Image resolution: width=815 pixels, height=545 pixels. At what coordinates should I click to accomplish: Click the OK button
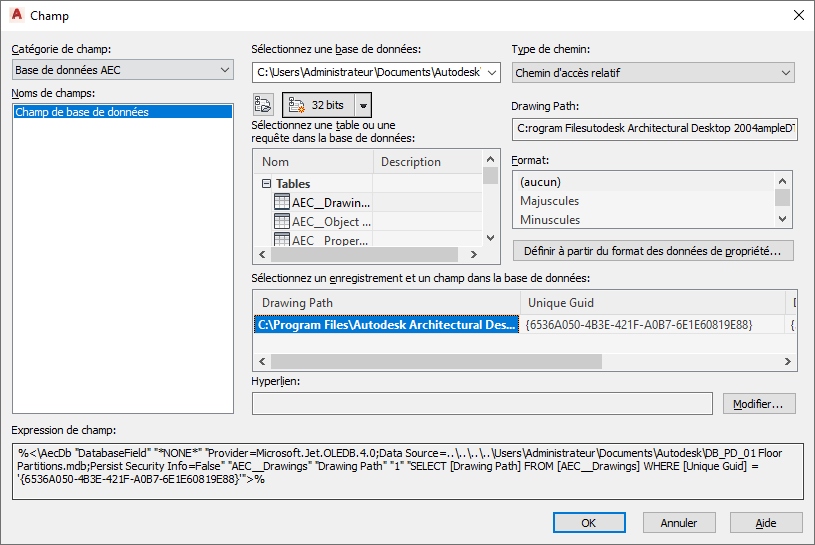[x=589, y=523]
